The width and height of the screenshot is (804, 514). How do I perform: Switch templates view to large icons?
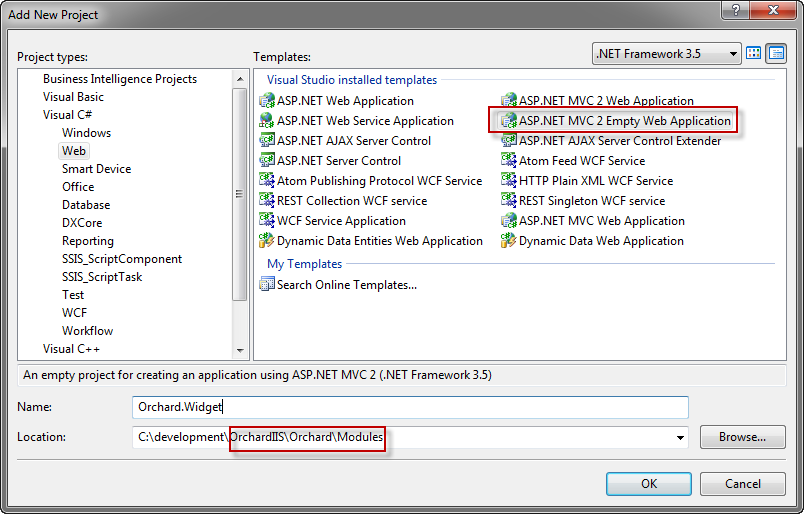[753, 53]
